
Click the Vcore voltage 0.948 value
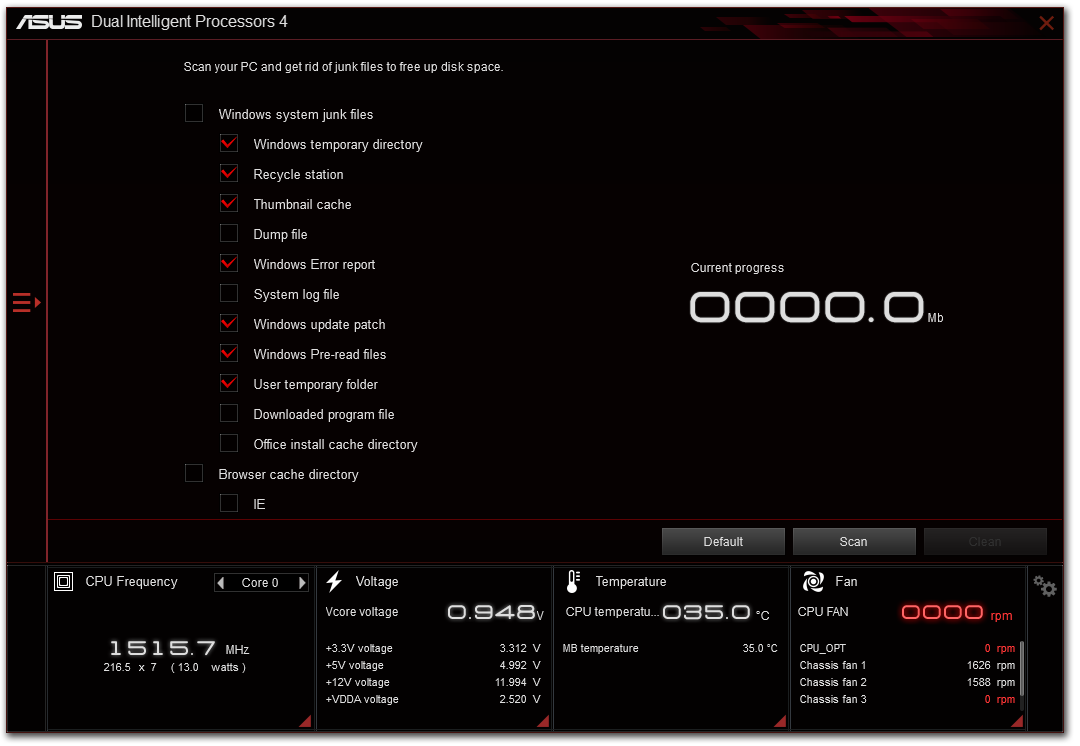pyautogui.click(x=496, y=612)
